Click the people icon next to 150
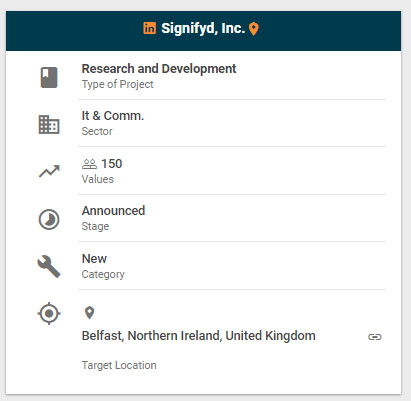 point(89,164)
